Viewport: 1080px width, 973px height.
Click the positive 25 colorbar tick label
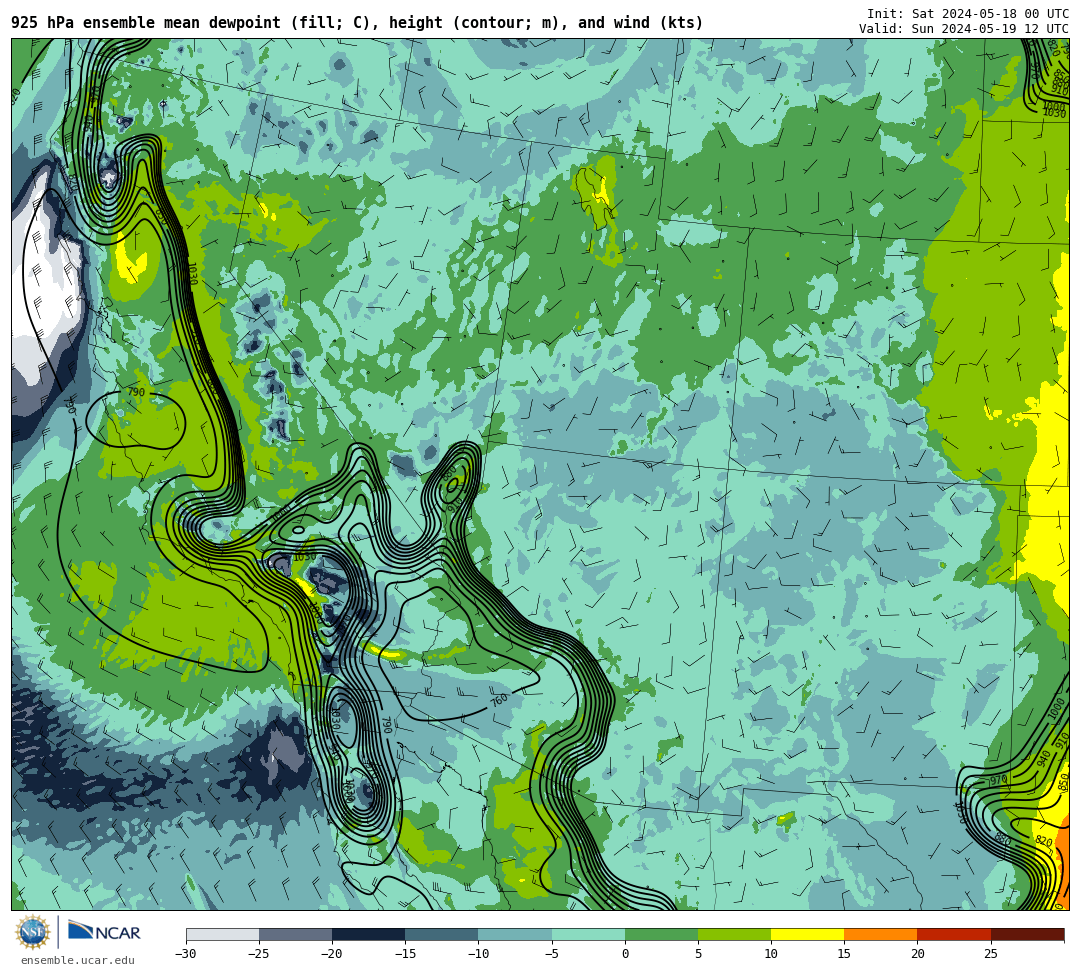point(990,954)
